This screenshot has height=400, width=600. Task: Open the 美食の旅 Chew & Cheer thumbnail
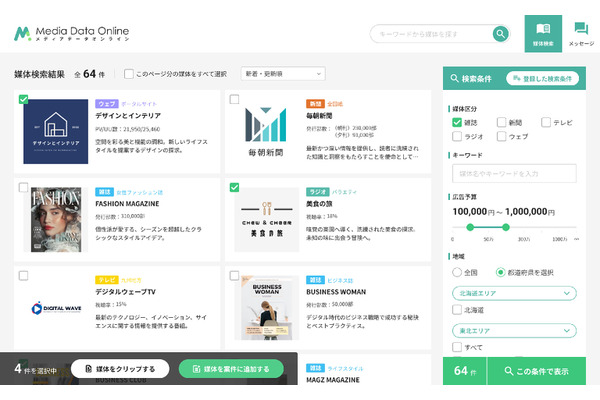point(267,220)
